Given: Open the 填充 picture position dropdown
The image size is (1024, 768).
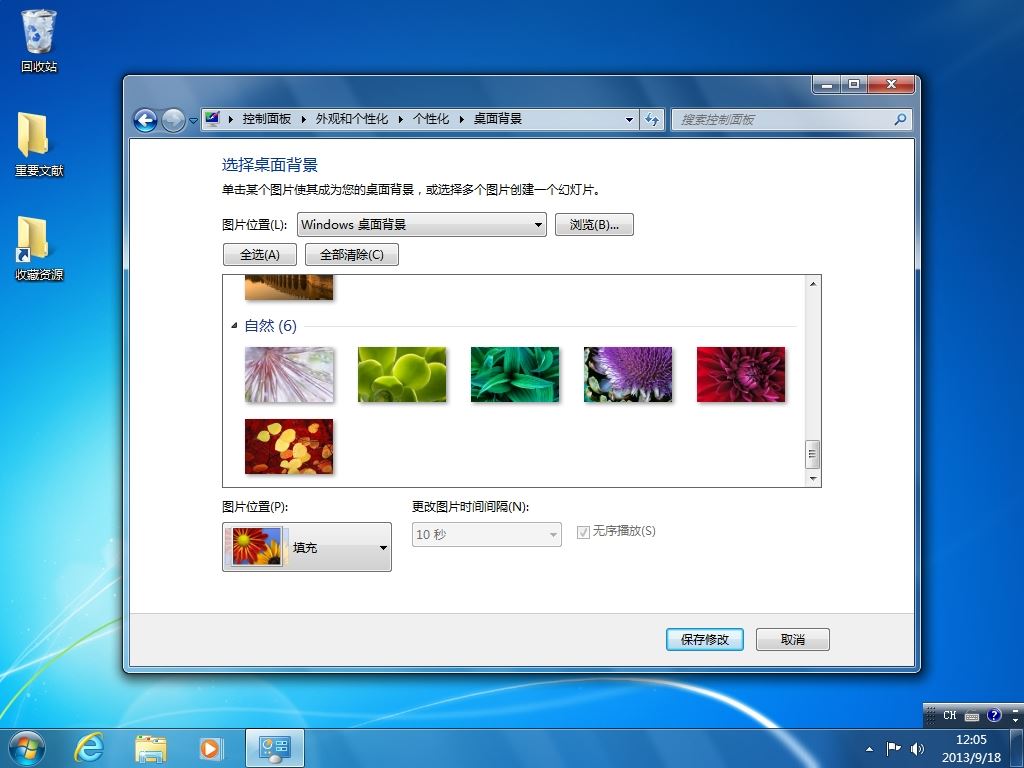Looking at the screenshot, I should 307,547.
